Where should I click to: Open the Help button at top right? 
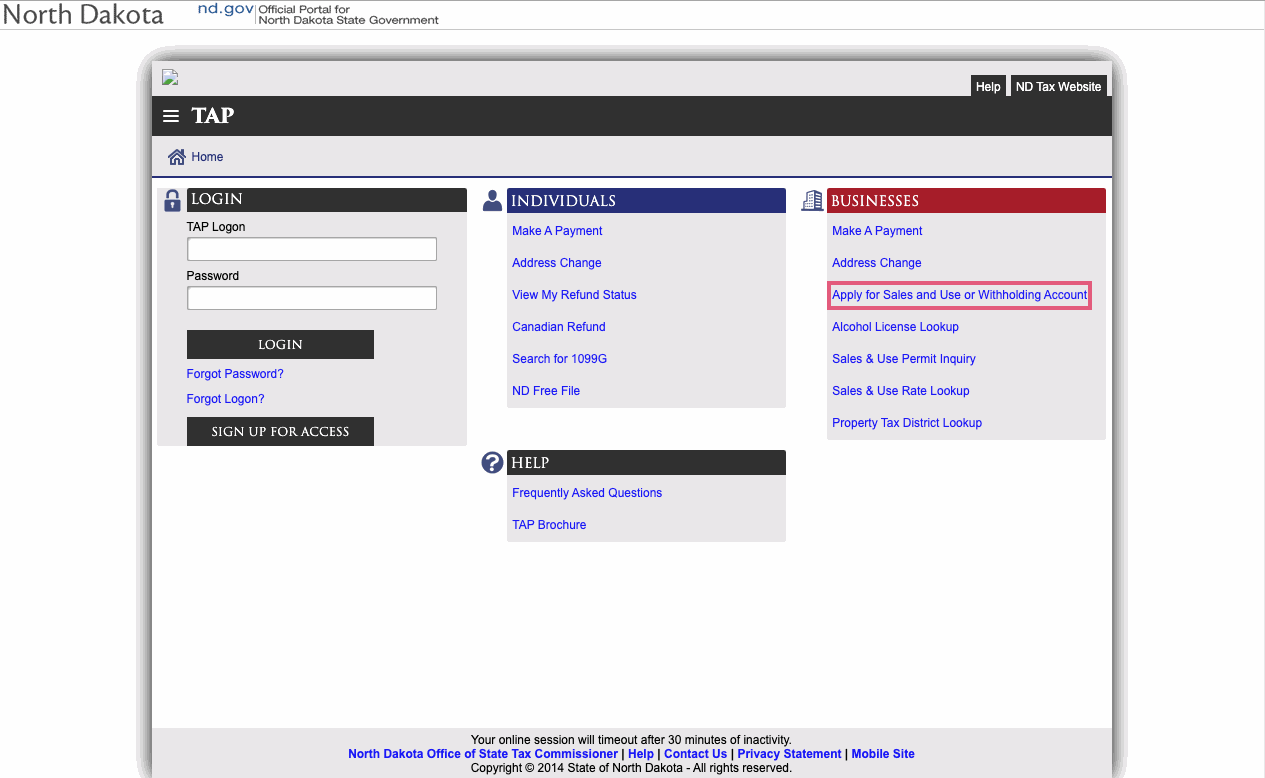pyautogui.click(x=988, y=87)
